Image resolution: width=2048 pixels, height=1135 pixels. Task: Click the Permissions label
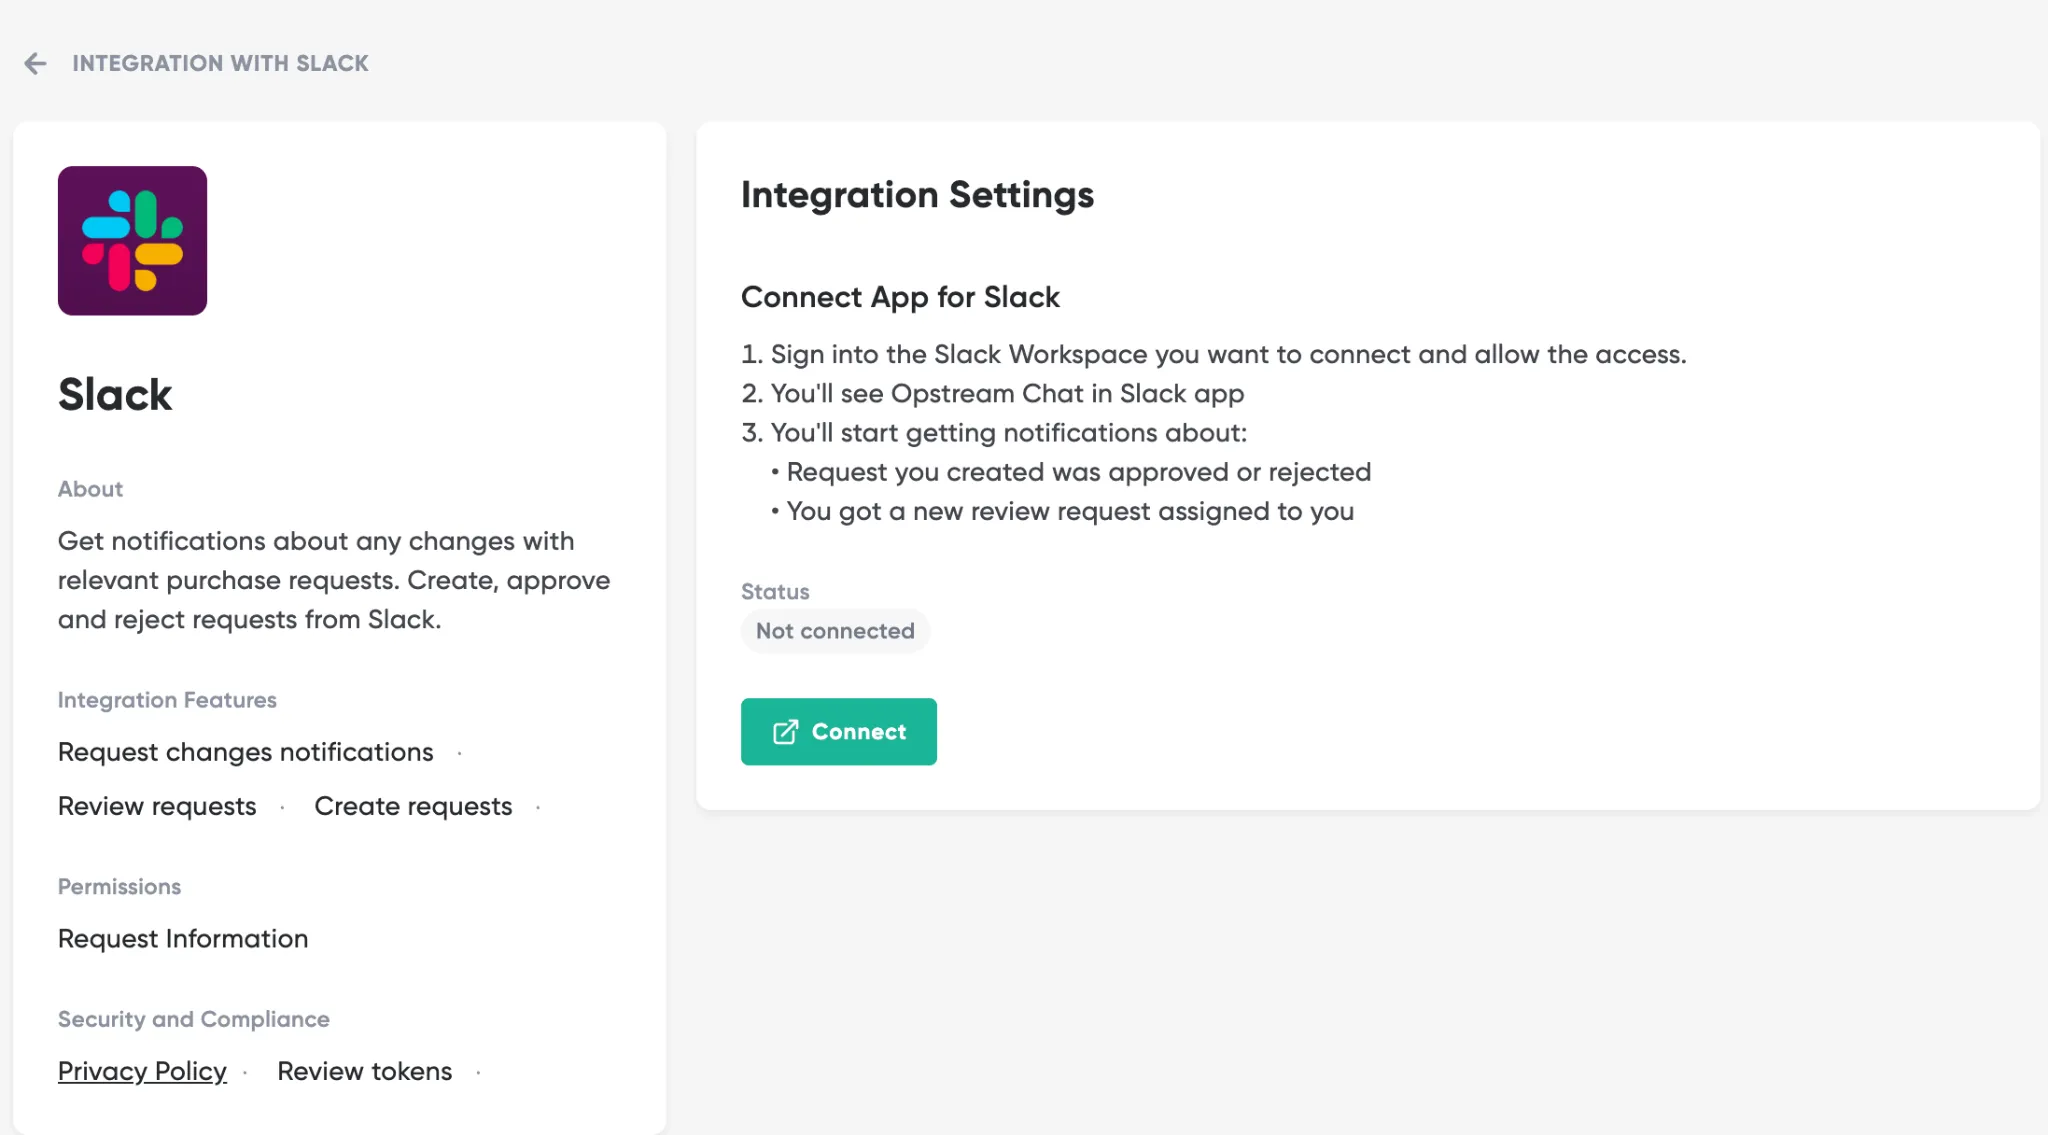click(x=119, y=887)
